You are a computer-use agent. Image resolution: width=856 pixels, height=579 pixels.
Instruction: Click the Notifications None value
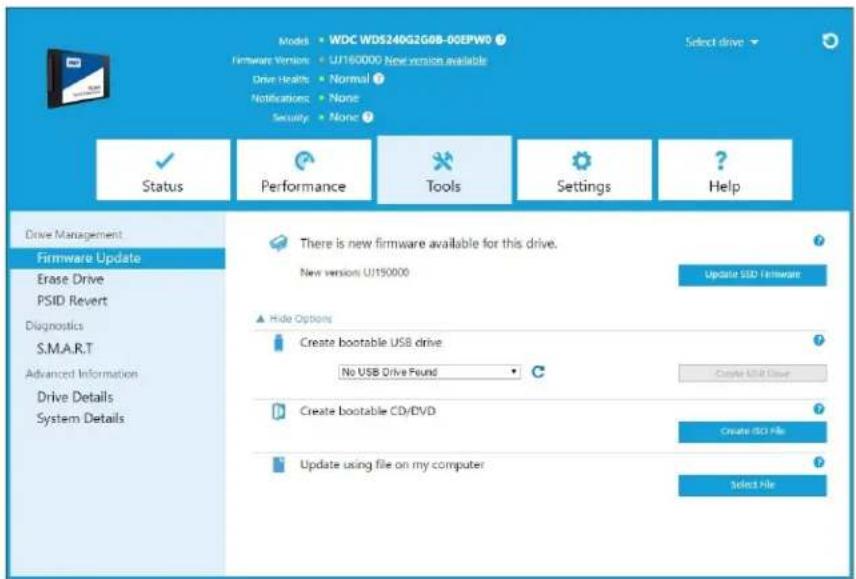(x=344, y=98)
